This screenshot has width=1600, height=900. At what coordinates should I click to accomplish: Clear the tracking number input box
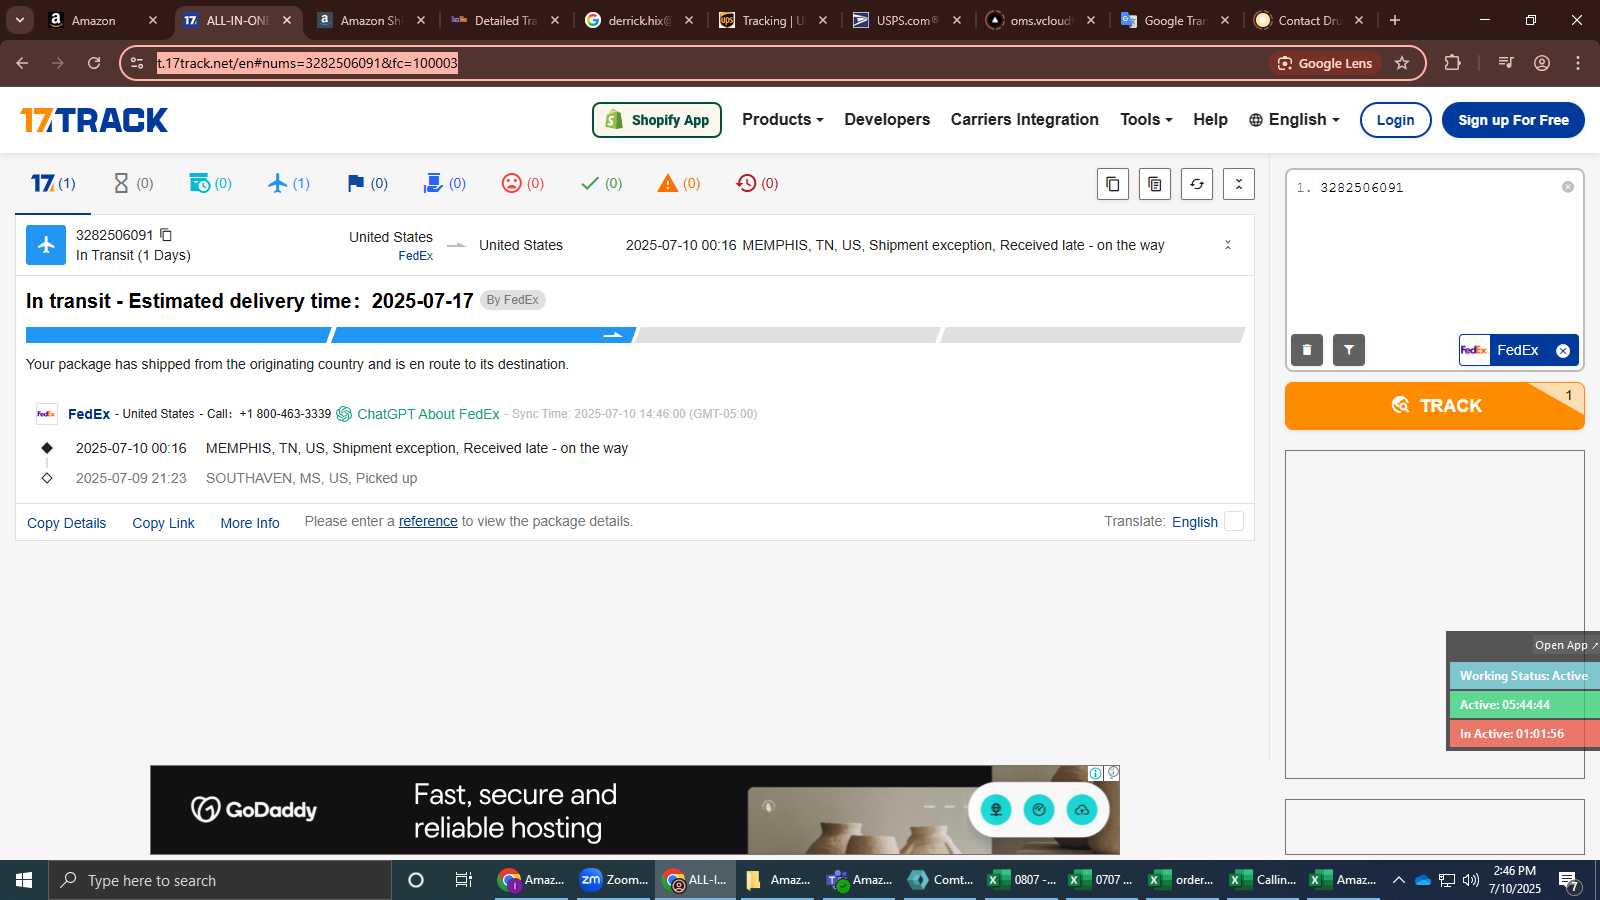pos(1568,187)
